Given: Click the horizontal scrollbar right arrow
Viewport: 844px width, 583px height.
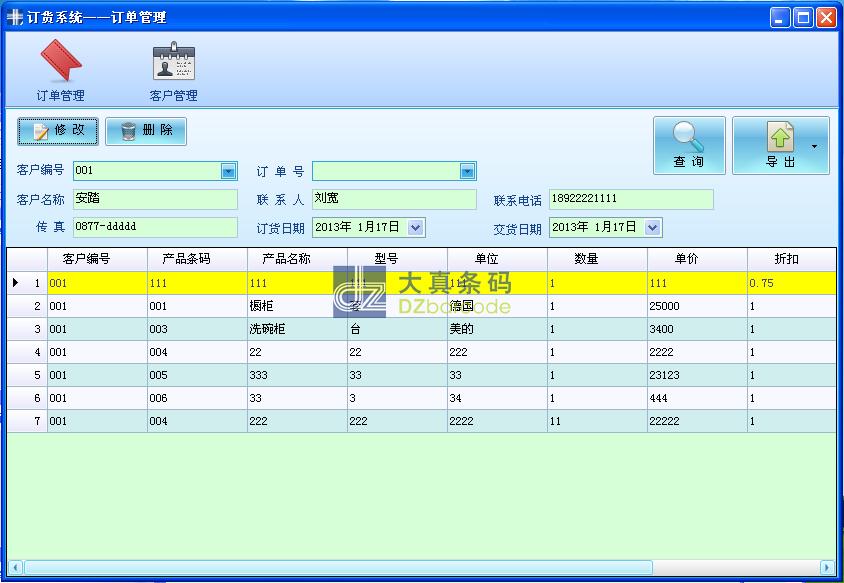Looking at the screenshot, I should coord(827,566).
